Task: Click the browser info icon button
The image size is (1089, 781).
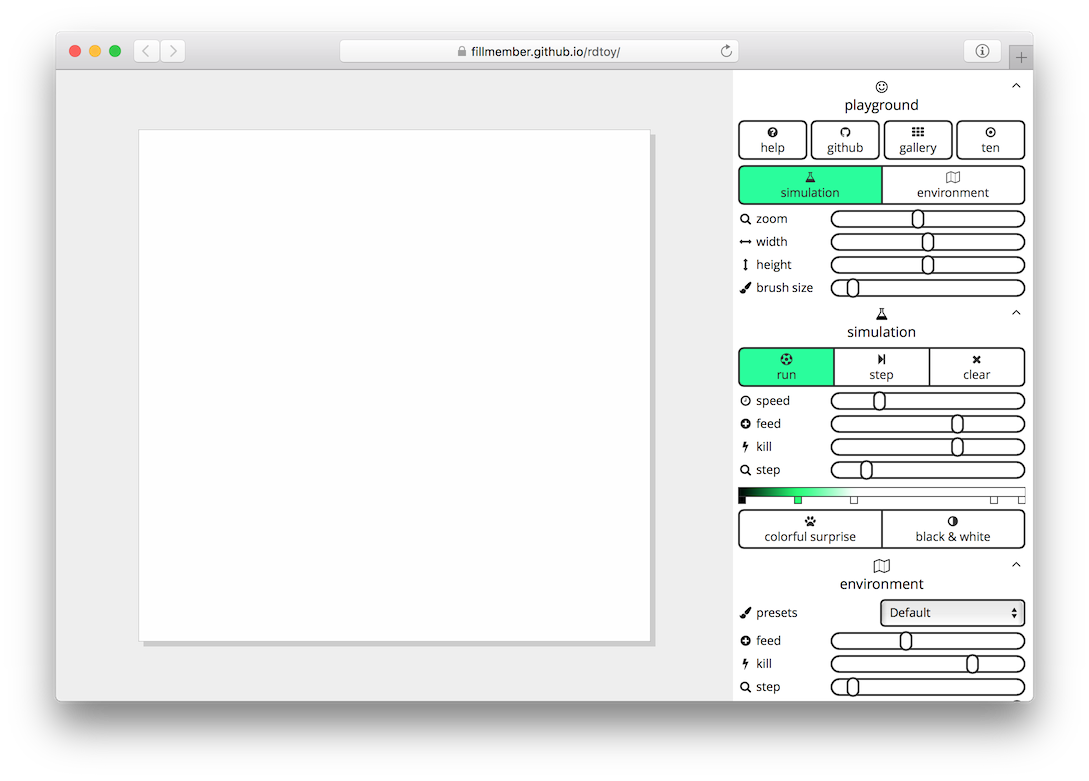Action: (x=982, y=51)
